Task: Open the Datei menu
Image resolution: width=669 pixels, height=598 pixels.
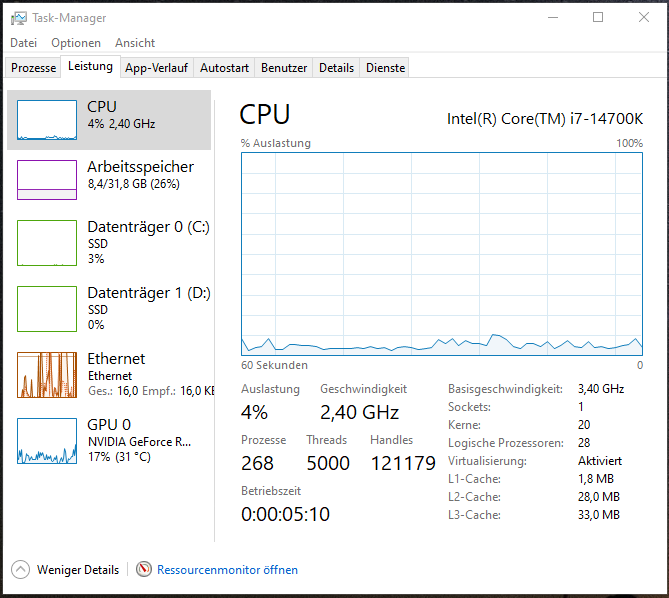Action: click(x=23, y=43)
